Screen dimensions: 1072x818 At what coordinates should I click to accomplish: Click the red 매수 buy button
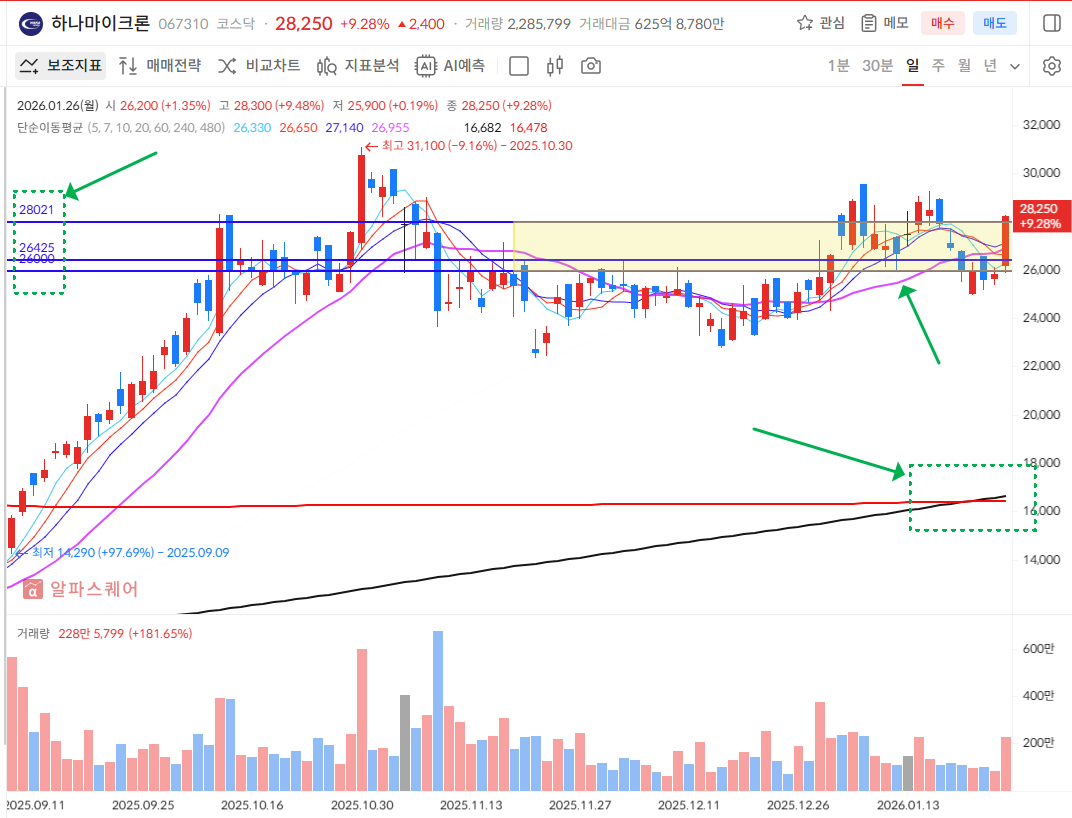click(x=942, y=23)
